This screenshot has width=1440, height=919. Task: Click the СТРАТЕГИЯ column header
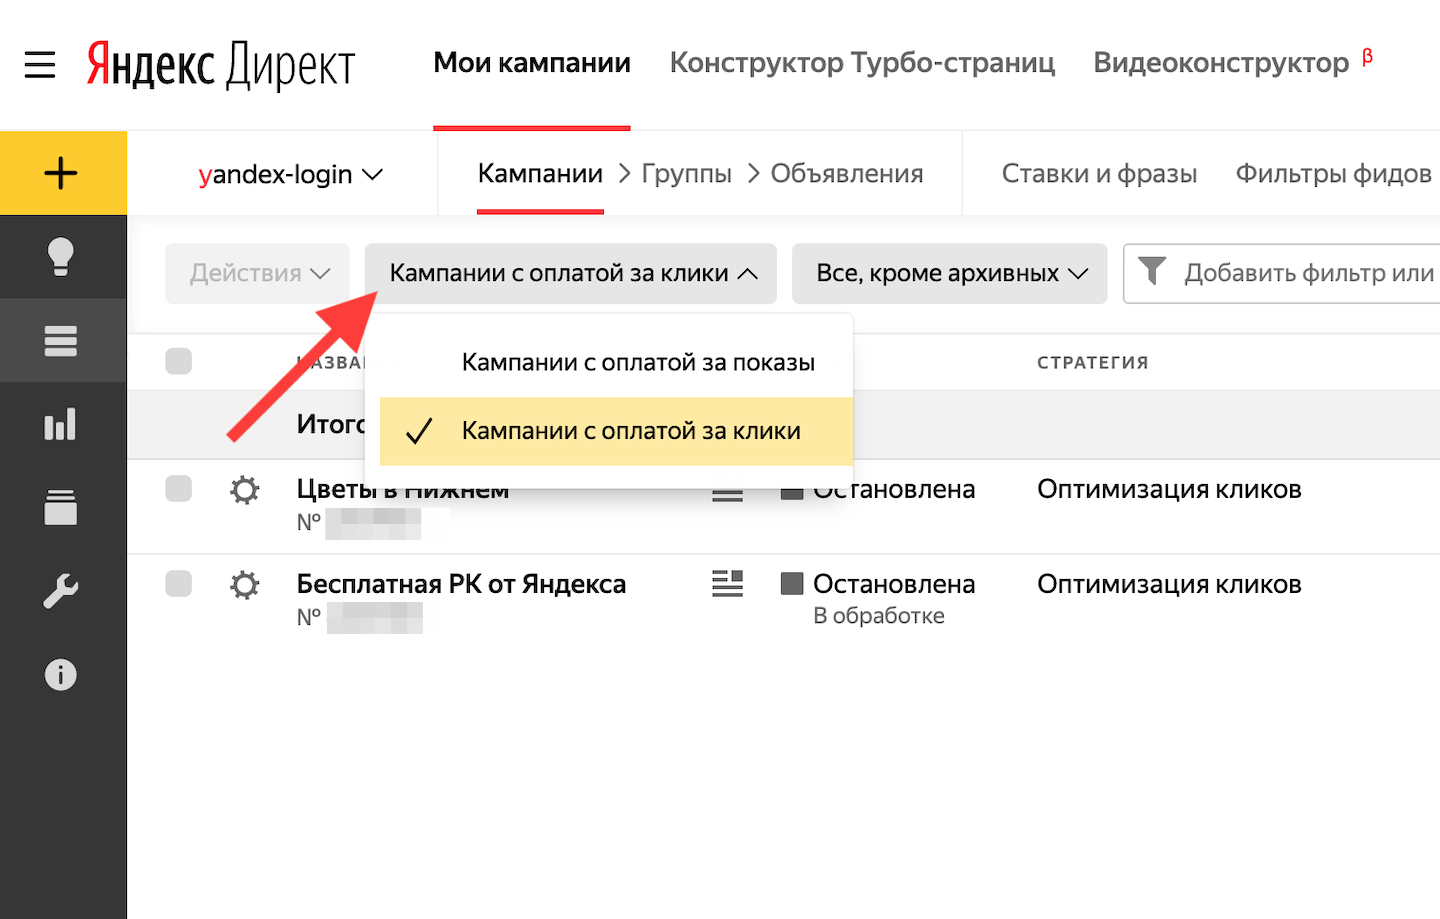point(1093,363)
